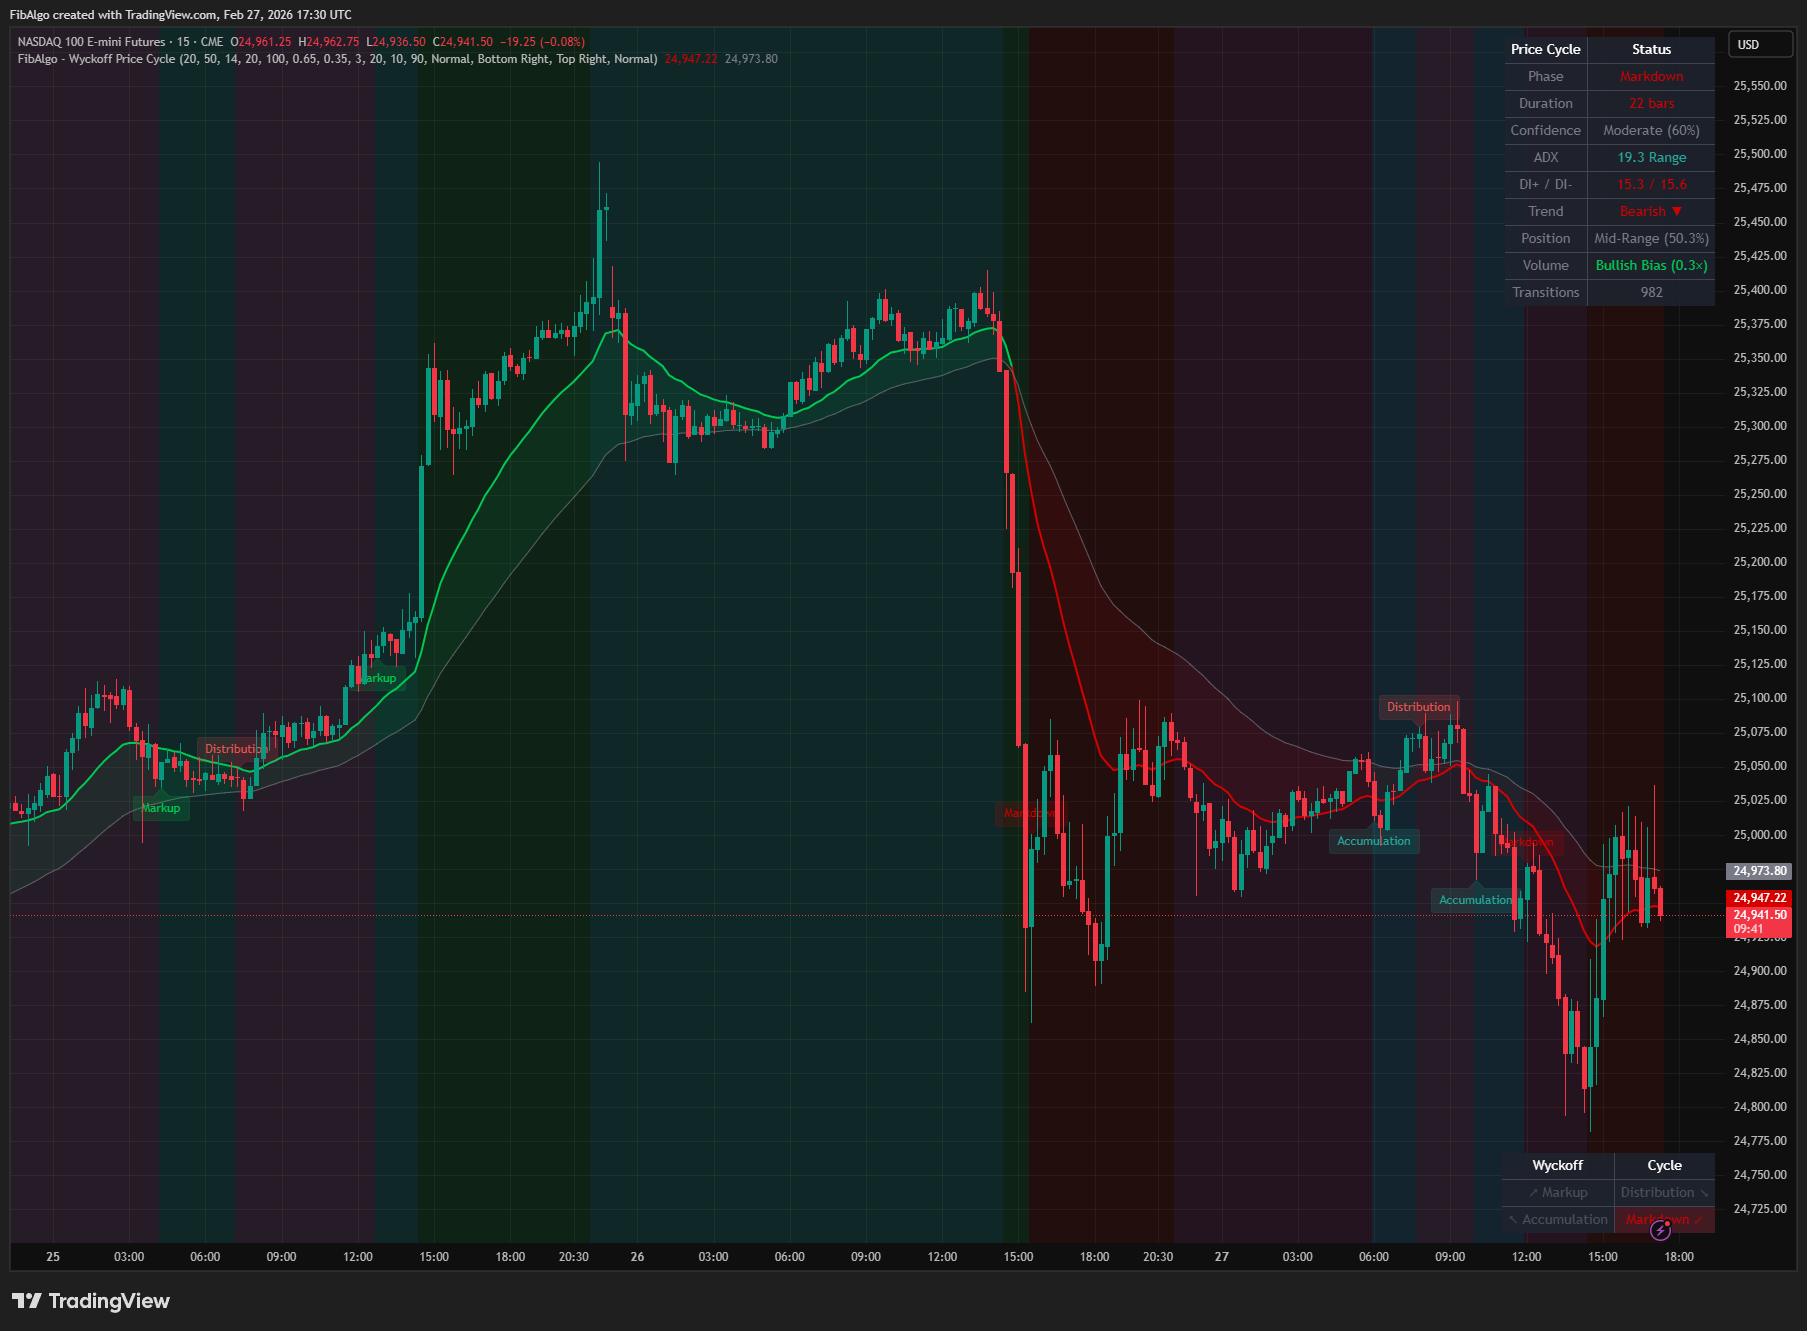The image size is (1807, 1331).
Task: Select the Cycle column header
Action: pos(1664,1165)
